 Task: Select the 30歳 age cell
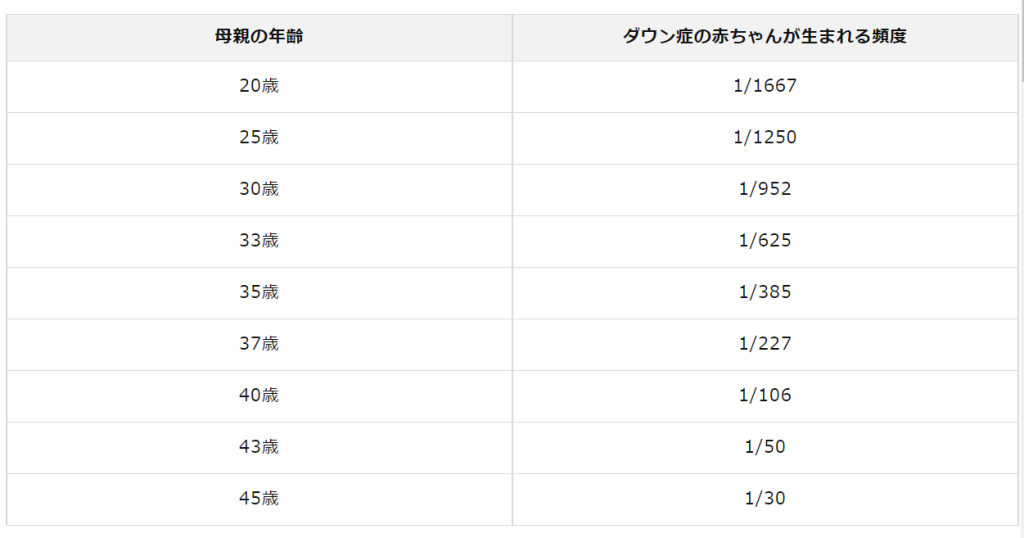[x=259, y=189]
